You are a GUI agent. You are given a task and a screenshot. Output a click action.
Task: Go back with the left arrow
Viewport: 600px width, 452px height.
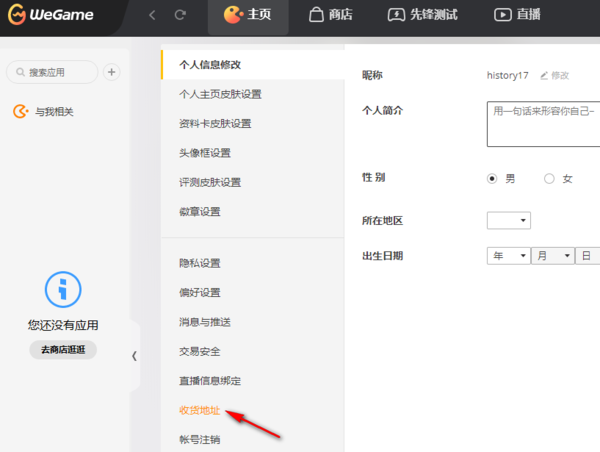tap(152, 15)
